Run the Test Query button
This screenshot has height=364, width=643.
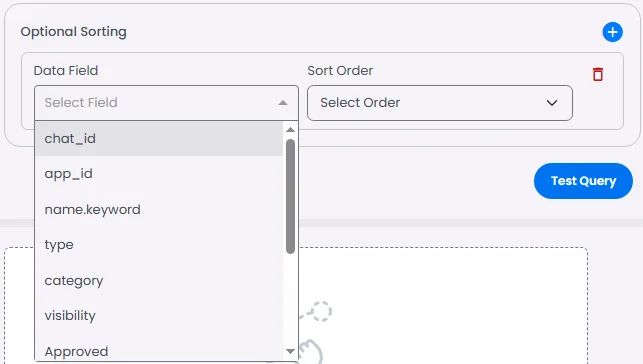pyautogui.click(x=583, y=181)
